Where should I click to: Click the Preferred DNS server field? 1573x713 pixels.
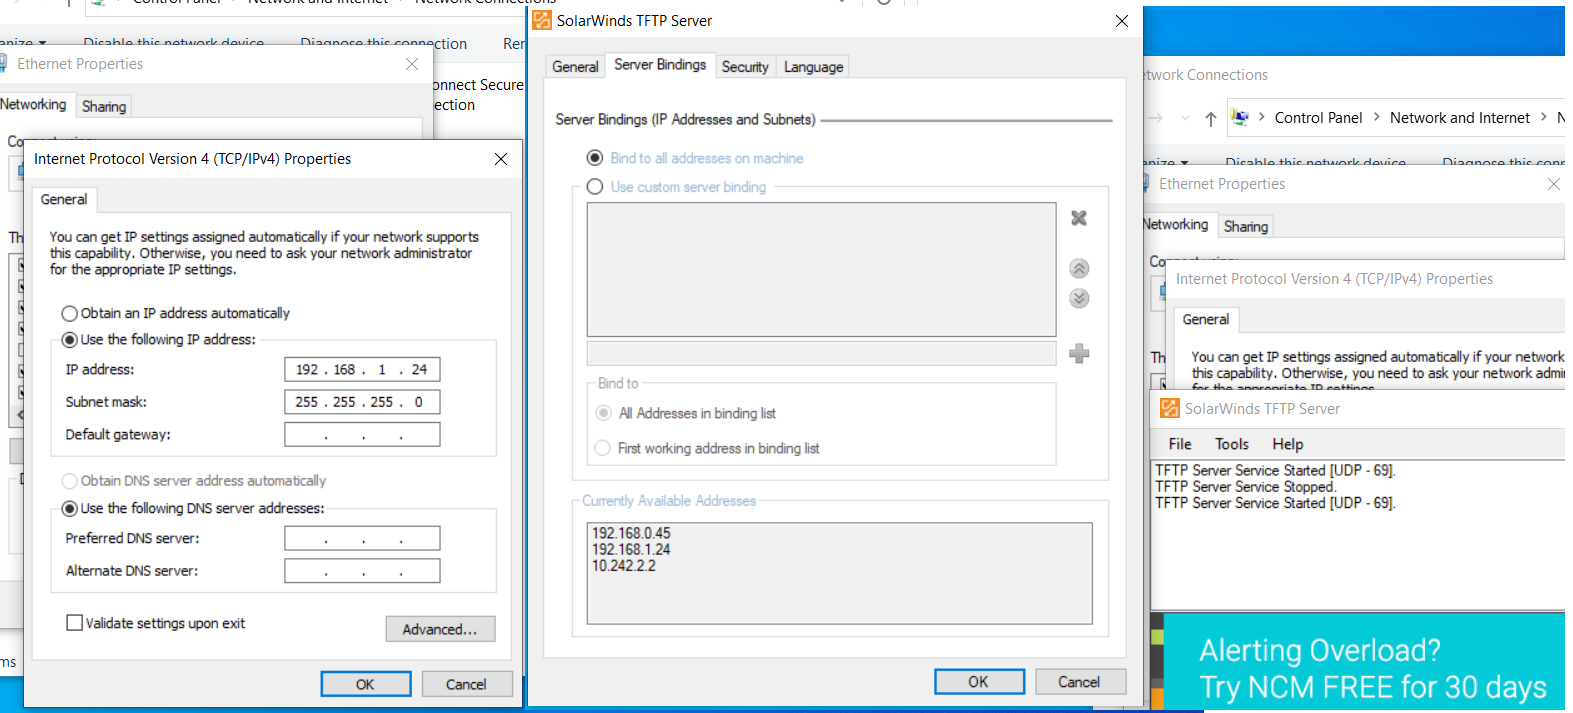click(x=362, y=538)
